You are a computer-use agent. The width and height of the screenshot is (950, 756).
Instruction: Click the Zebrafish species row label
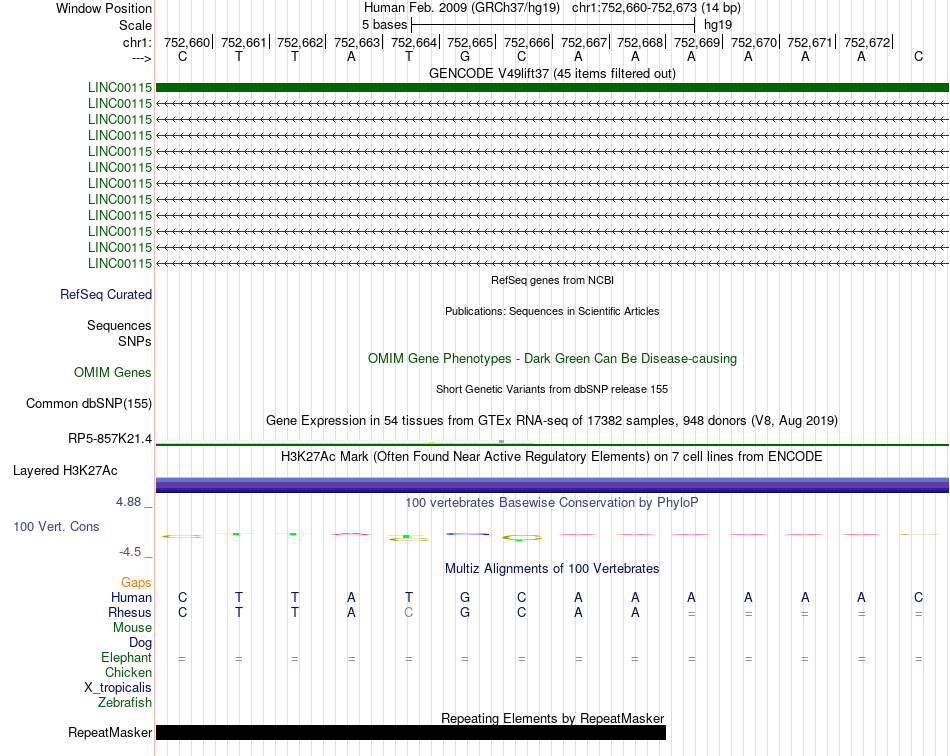tap(125, 703)
